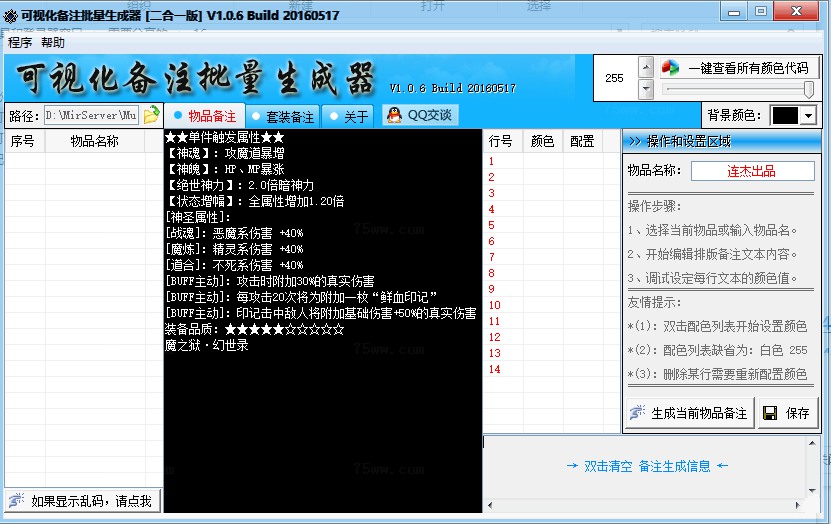The image size is (831, 524).
Task: Open the 帮助 menu
Action: point(53,43)
